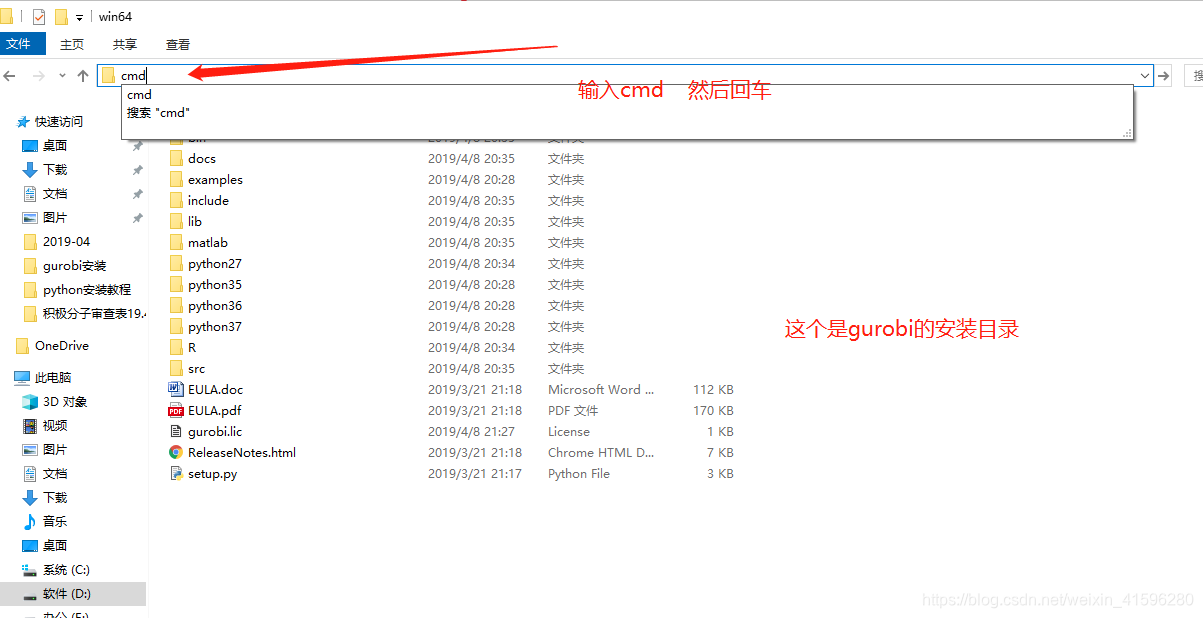Open 桌面 under quick access
The width and height of the screenshot is (1203, 618).
click(x=55, y=146)
